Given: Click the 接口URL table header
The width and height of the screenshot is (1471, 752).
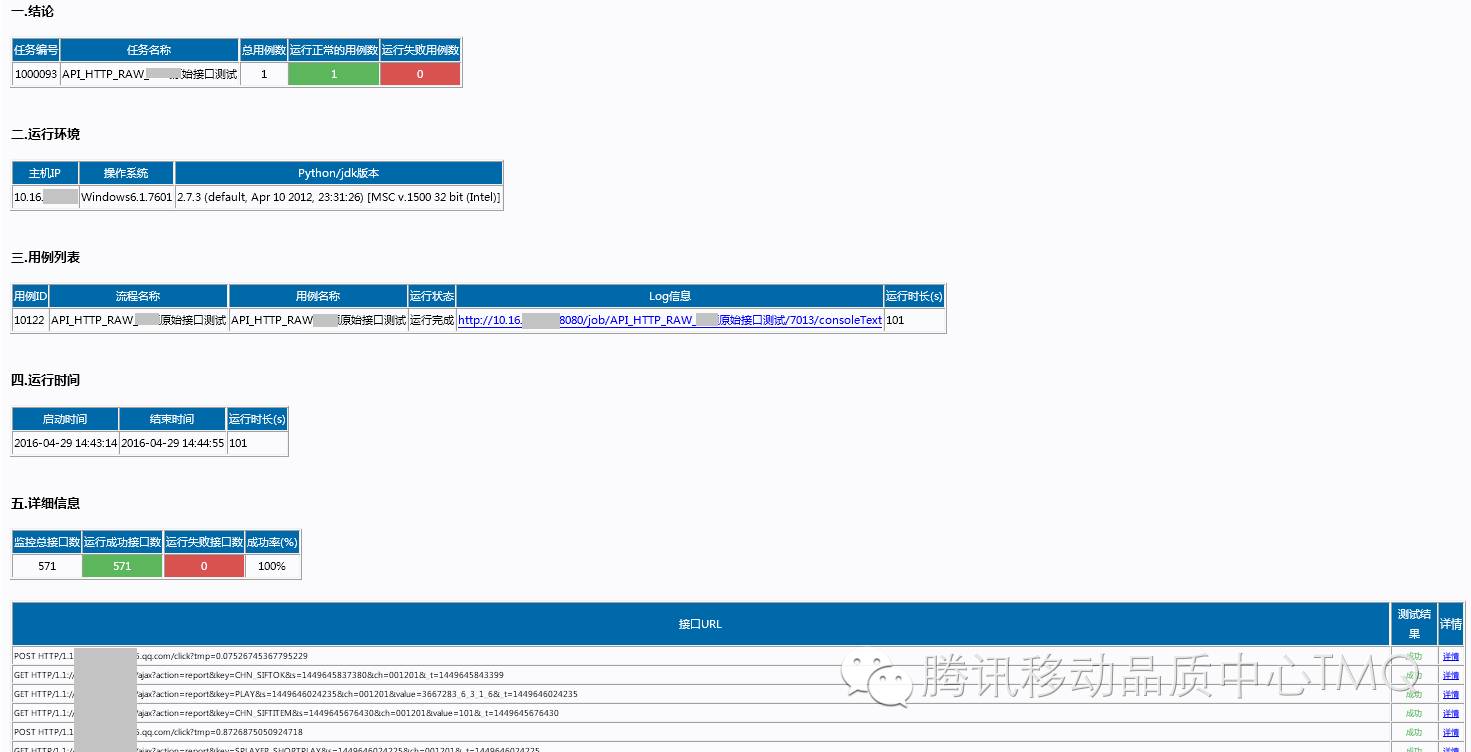Looking at the screenshot, I should pos(700,624).
